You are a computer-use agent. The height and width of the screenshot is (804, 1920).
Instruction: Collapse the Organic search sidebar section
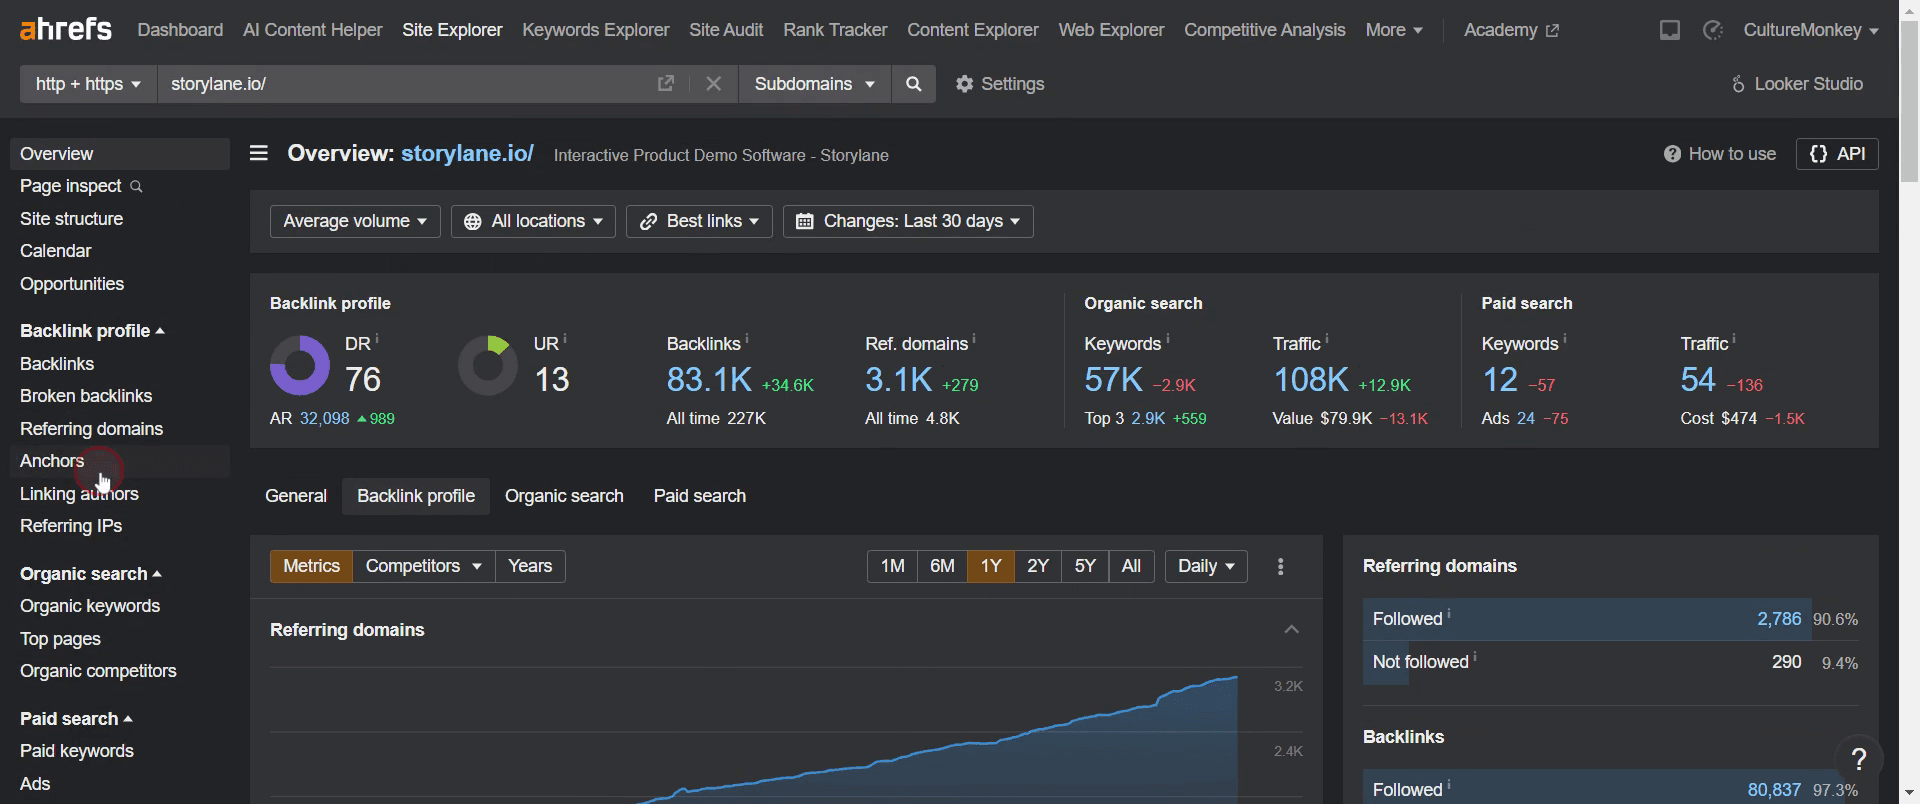(x=91, y=574)
